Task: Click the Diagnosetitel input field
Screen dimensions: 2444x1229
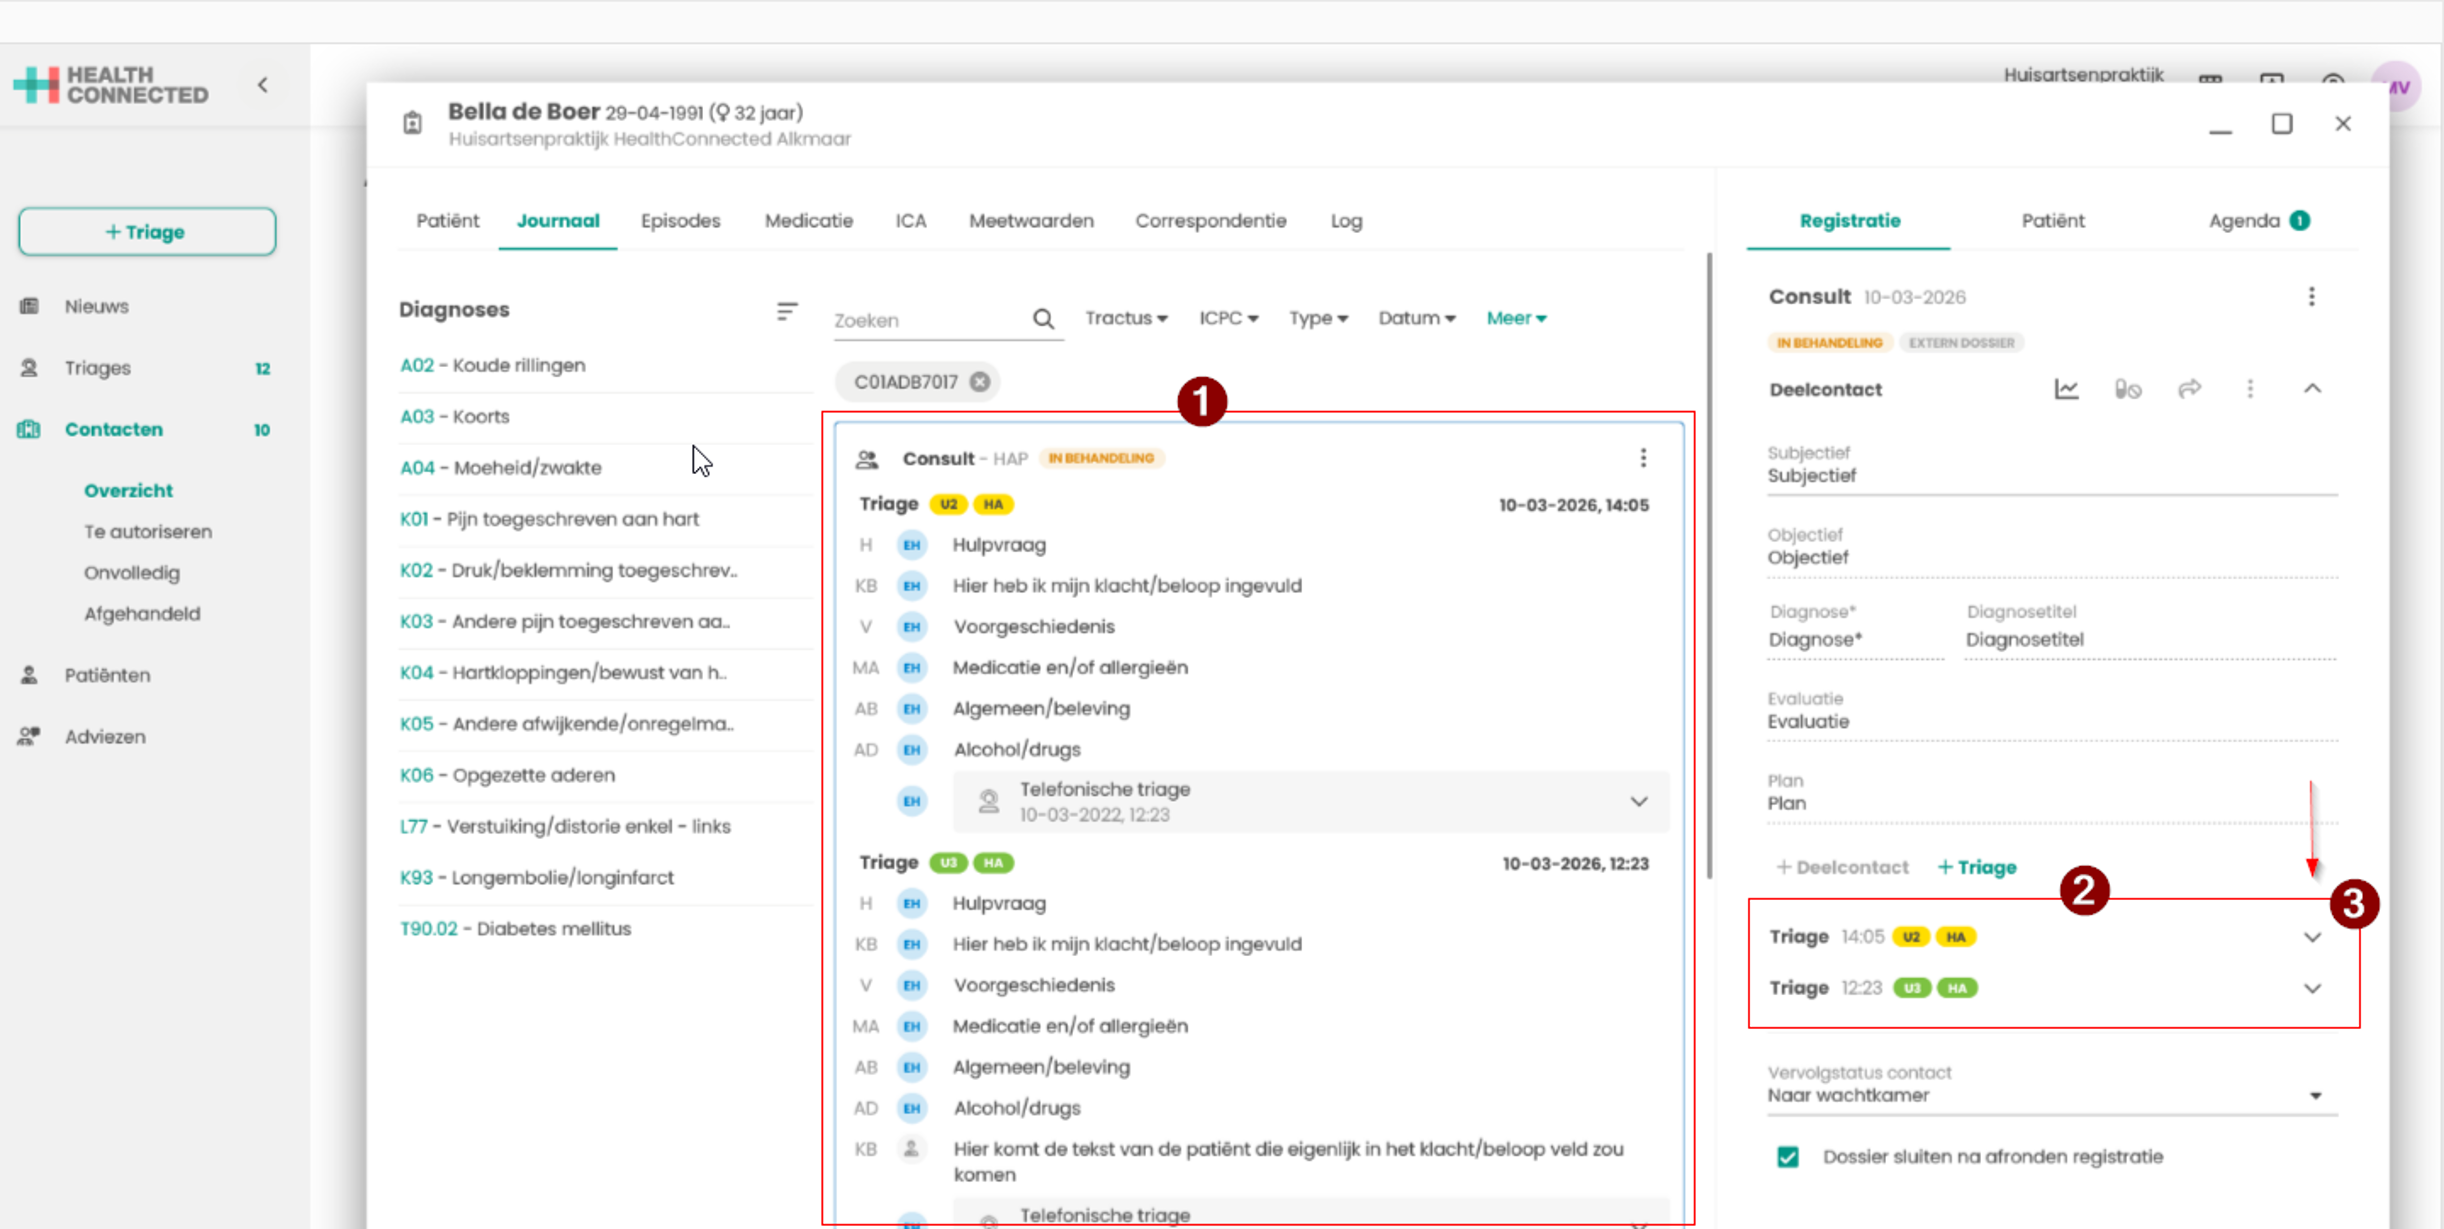Action: pos(2150,631)
